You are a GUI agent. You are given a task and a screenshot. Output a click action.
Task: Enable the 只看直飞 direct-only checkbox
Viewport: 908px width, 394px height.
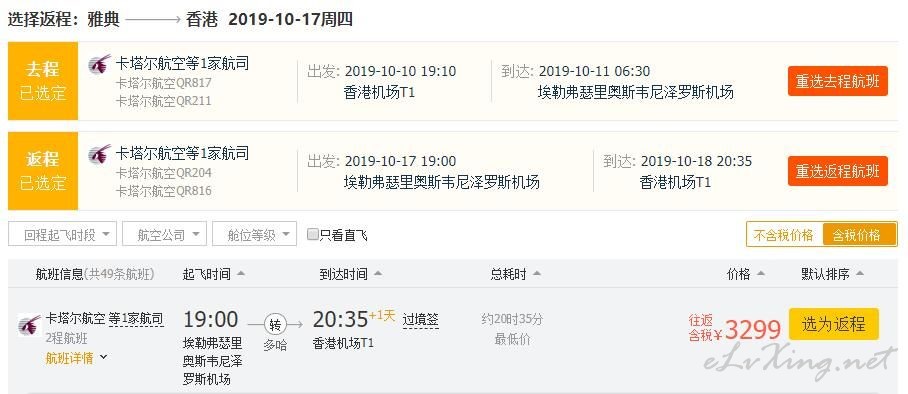point(313,235)
